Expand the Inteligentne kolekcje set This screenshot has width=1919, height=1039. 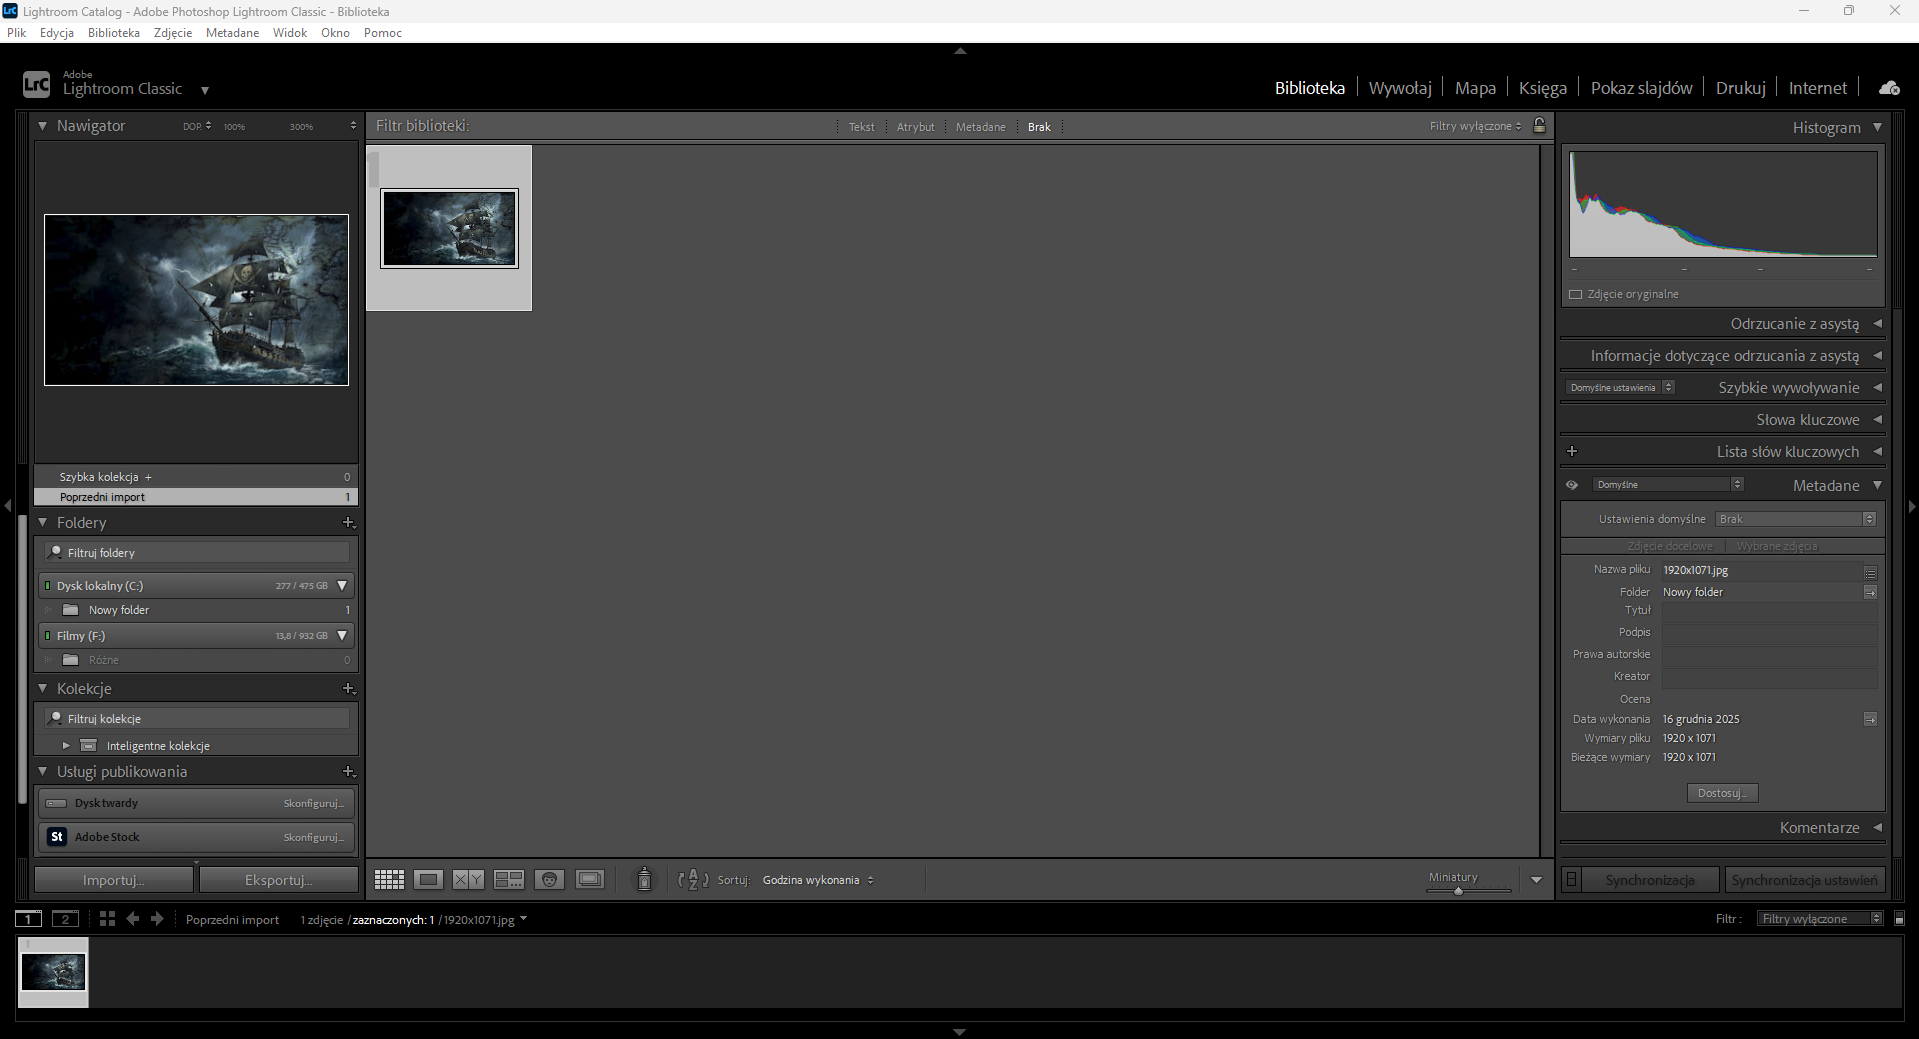66,746
